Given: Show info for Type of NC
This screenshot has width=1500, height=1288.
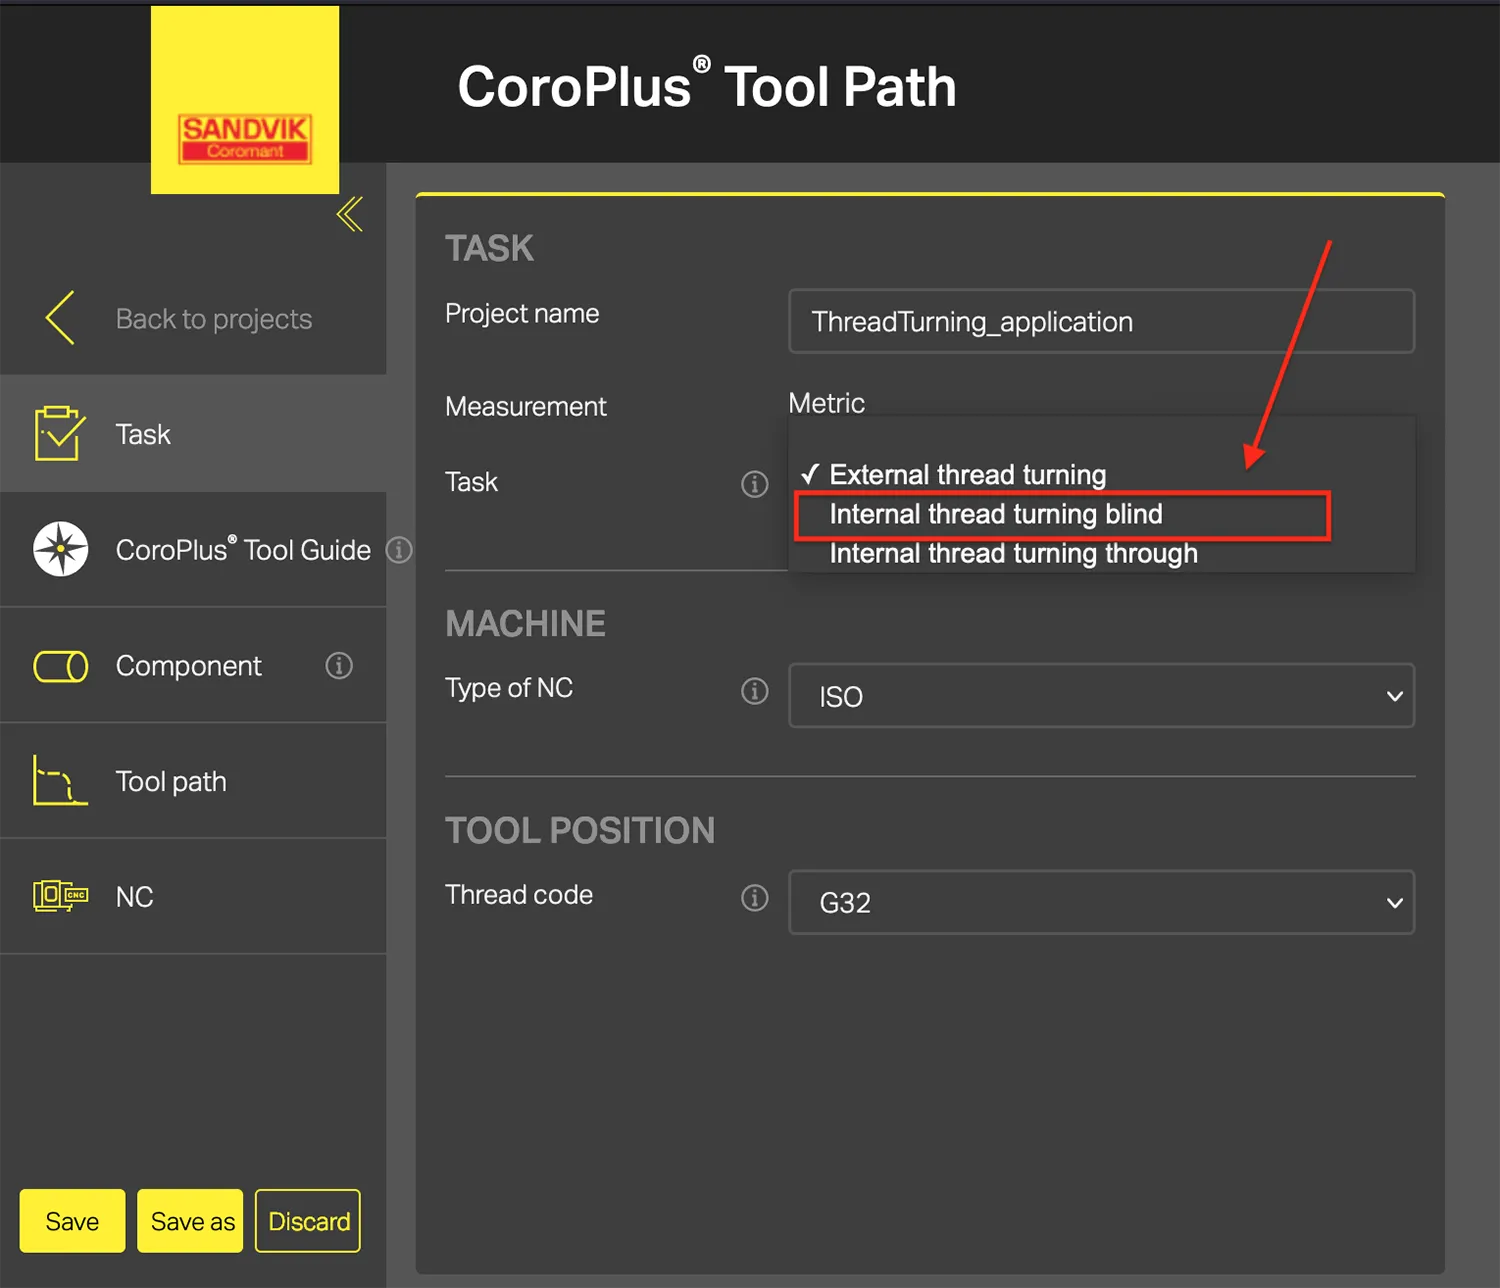Looking at the screenshot, I should pos(754,691).
